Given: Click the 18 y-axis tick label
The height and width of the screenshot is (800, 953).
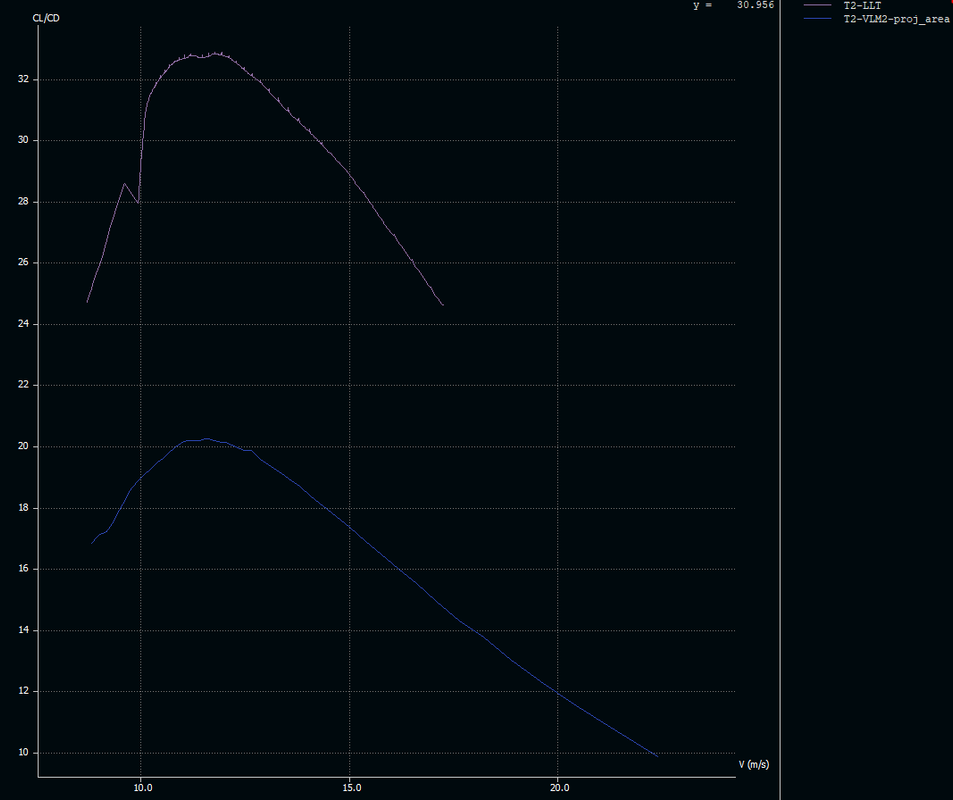Looking at the screenshot, I should point(23,508).
